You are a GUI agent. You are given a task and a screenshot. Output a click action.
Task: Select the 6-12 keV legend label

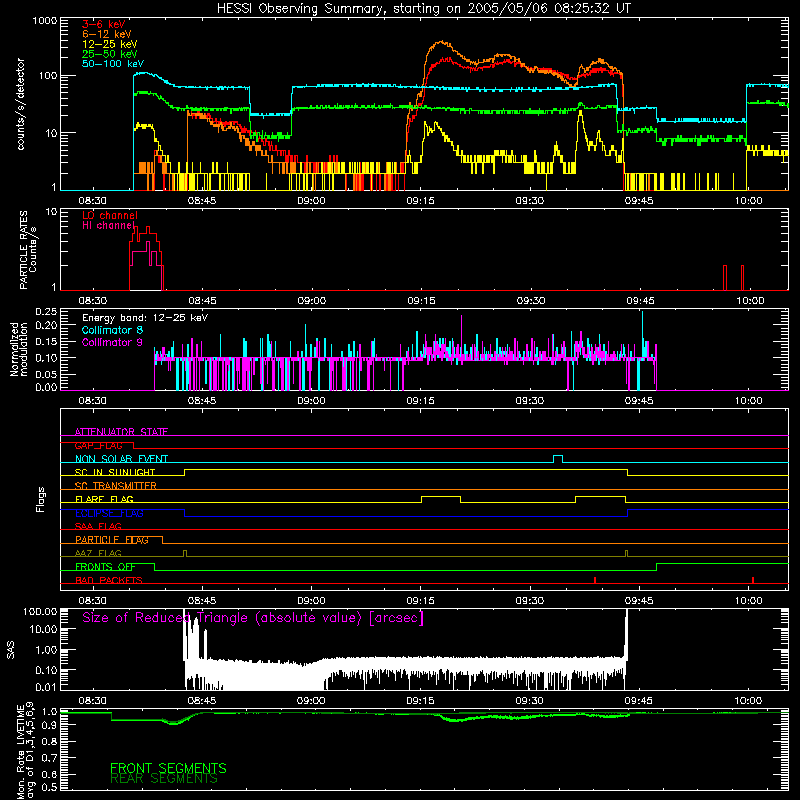tap(107, 34)
